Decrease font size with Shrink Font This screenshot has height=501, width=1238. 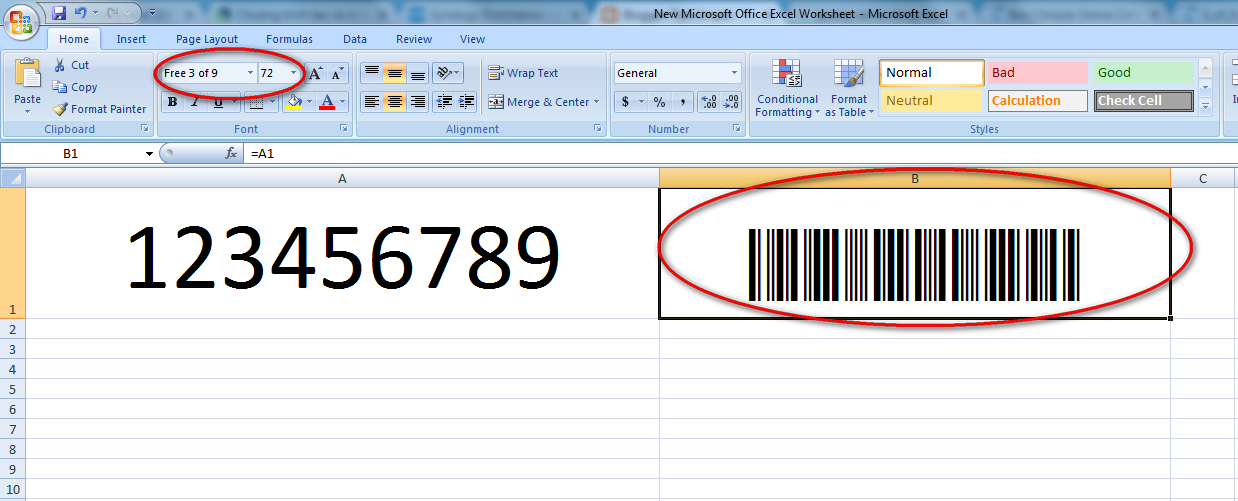click(x=337, y=73)
